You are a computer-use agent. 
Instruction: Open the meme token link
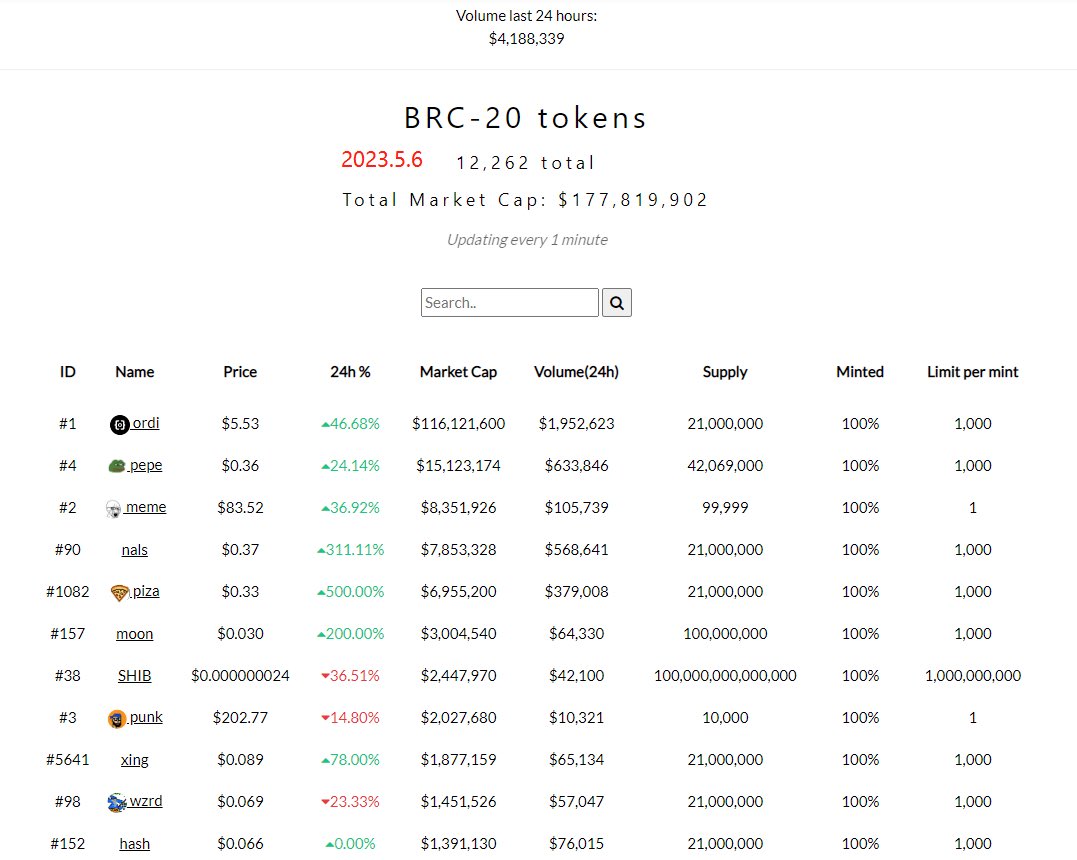click(146, 507)
